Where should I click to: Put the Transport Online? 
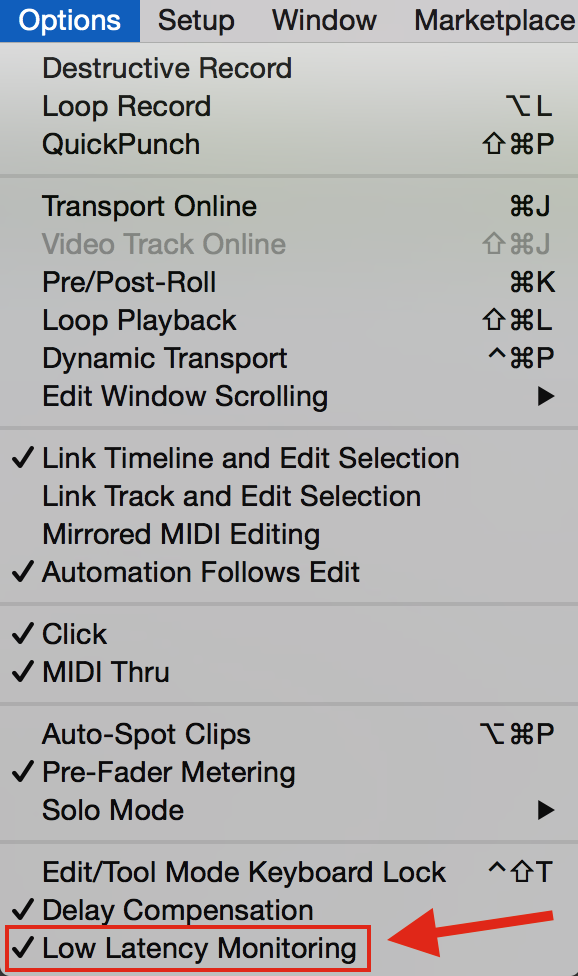149,207
